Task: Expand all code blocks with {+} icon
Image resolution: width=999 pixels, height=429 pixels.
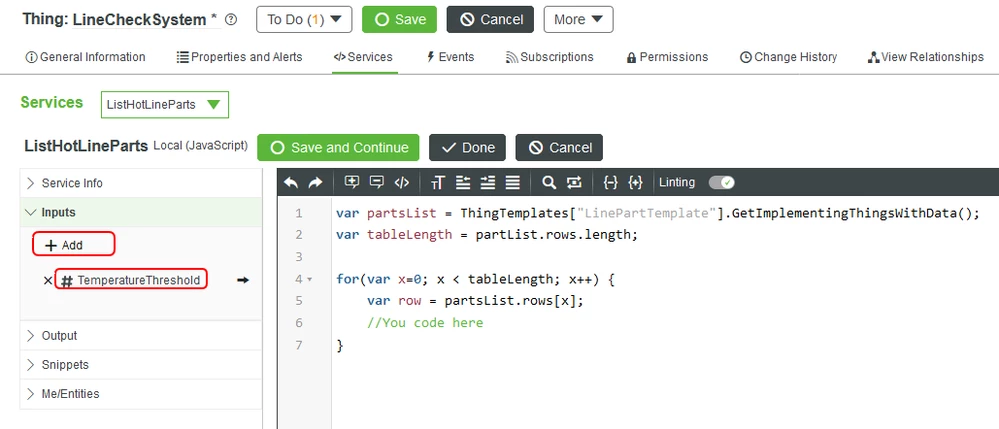Action: pos(635,183)
